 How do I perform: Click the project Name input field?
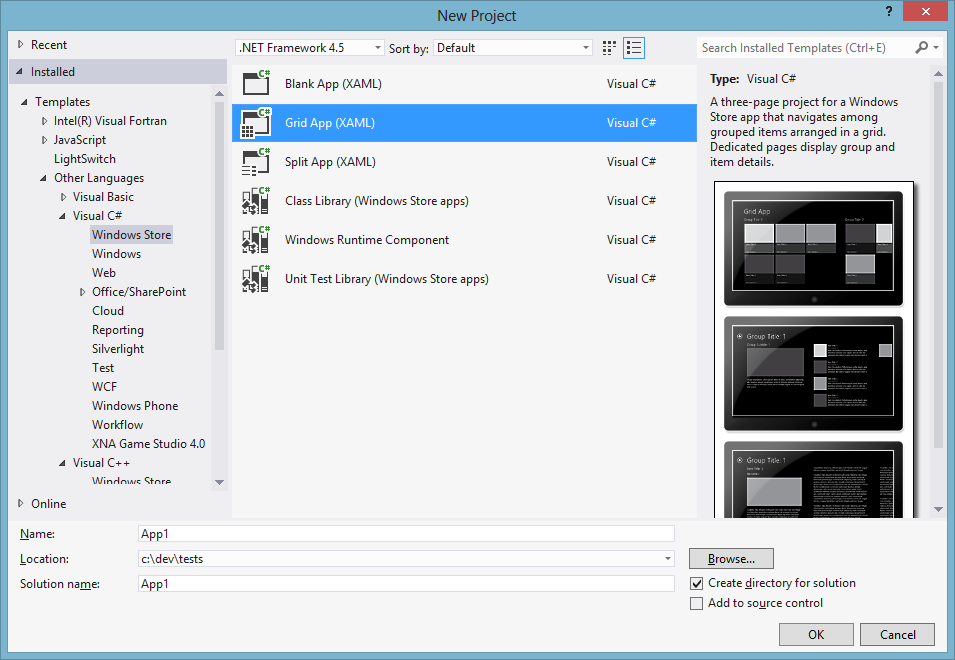pos(406,534)
